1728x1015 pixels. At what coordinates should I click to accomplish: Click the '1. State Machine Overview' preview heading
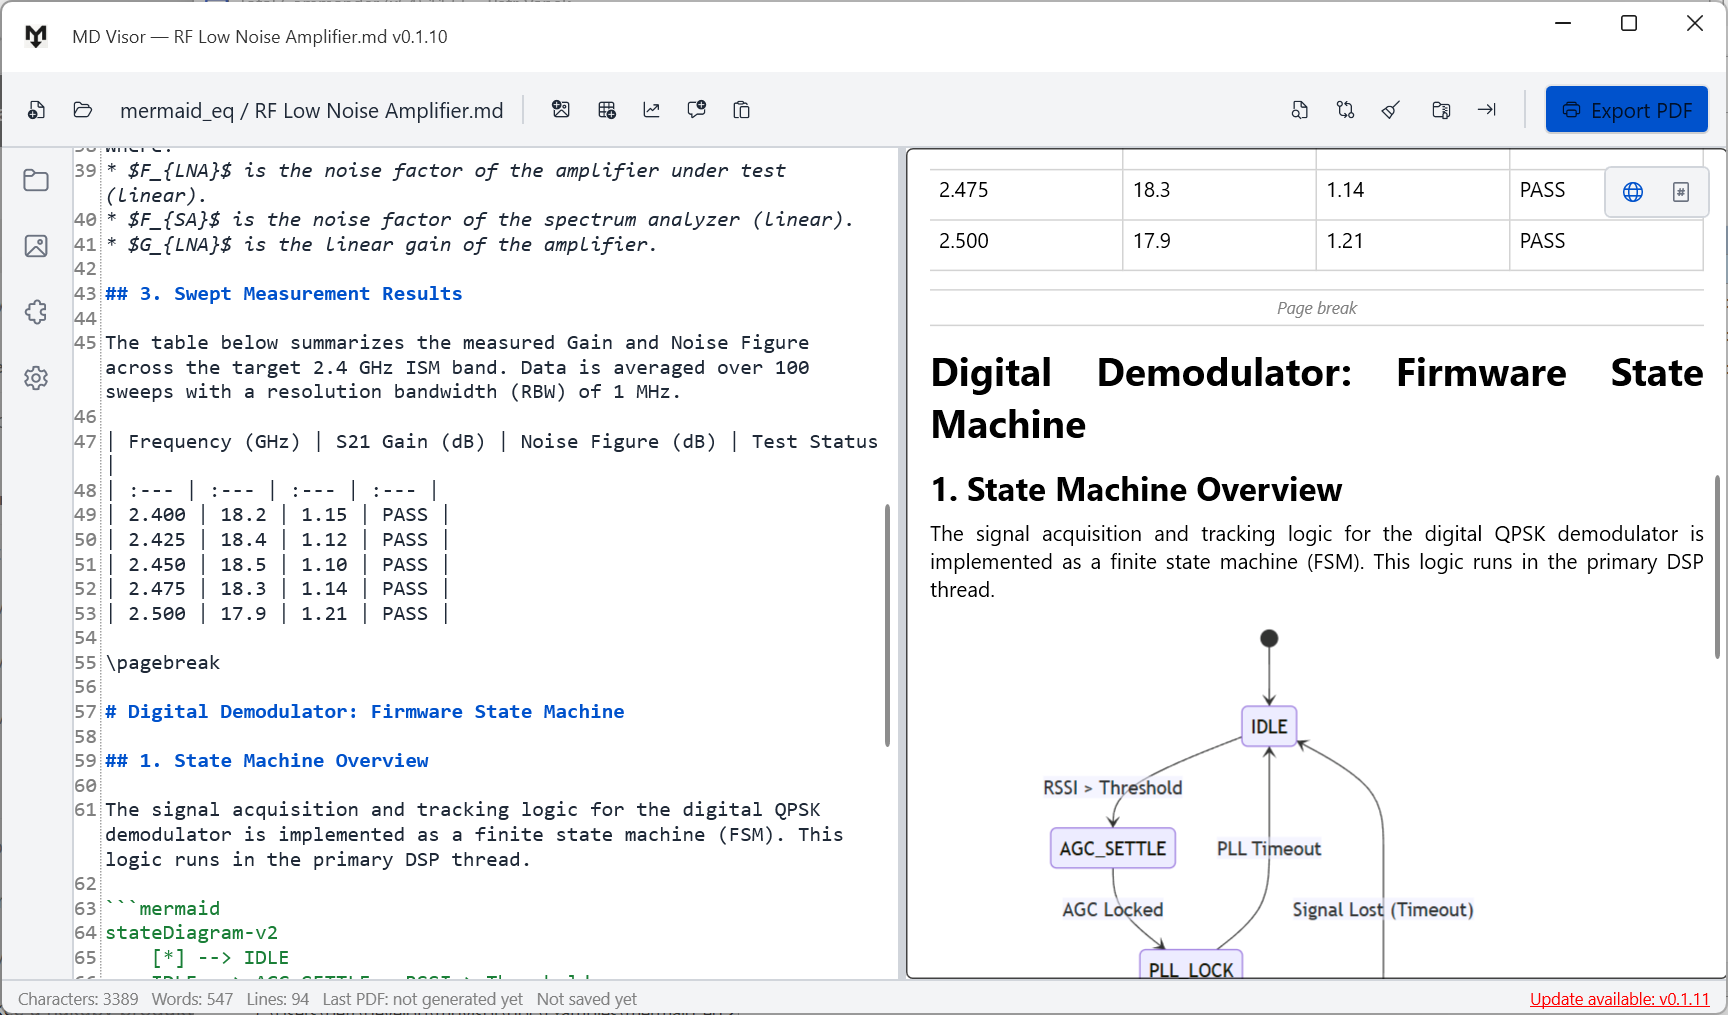tap(1136, 490)
